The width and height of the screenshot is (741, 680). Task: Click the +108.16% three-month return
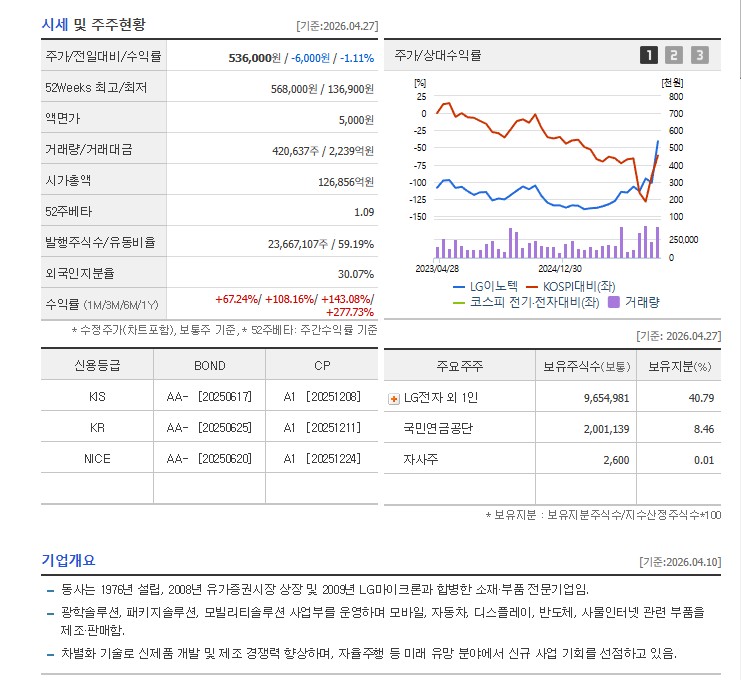pyautogui.click(x=290, y=299)
